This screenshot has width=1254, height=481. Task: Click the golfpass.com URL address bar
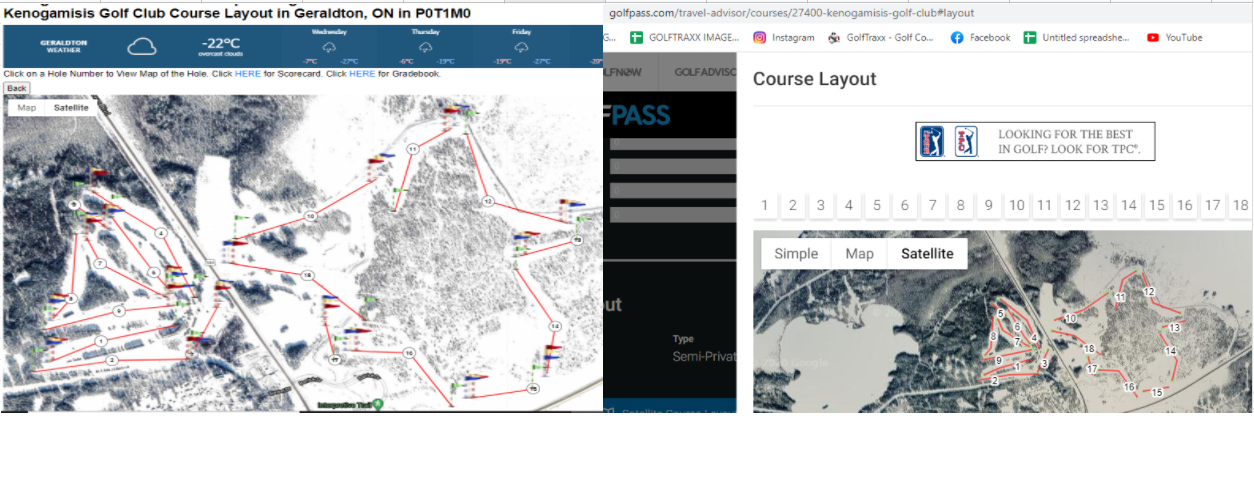[930, 13]
